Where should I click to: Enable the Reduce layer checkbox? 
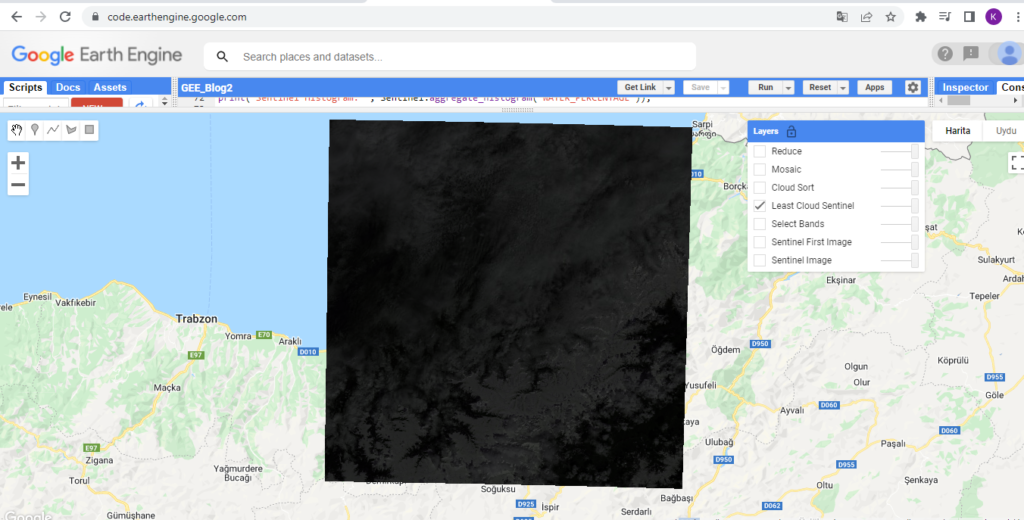[760, 151]
